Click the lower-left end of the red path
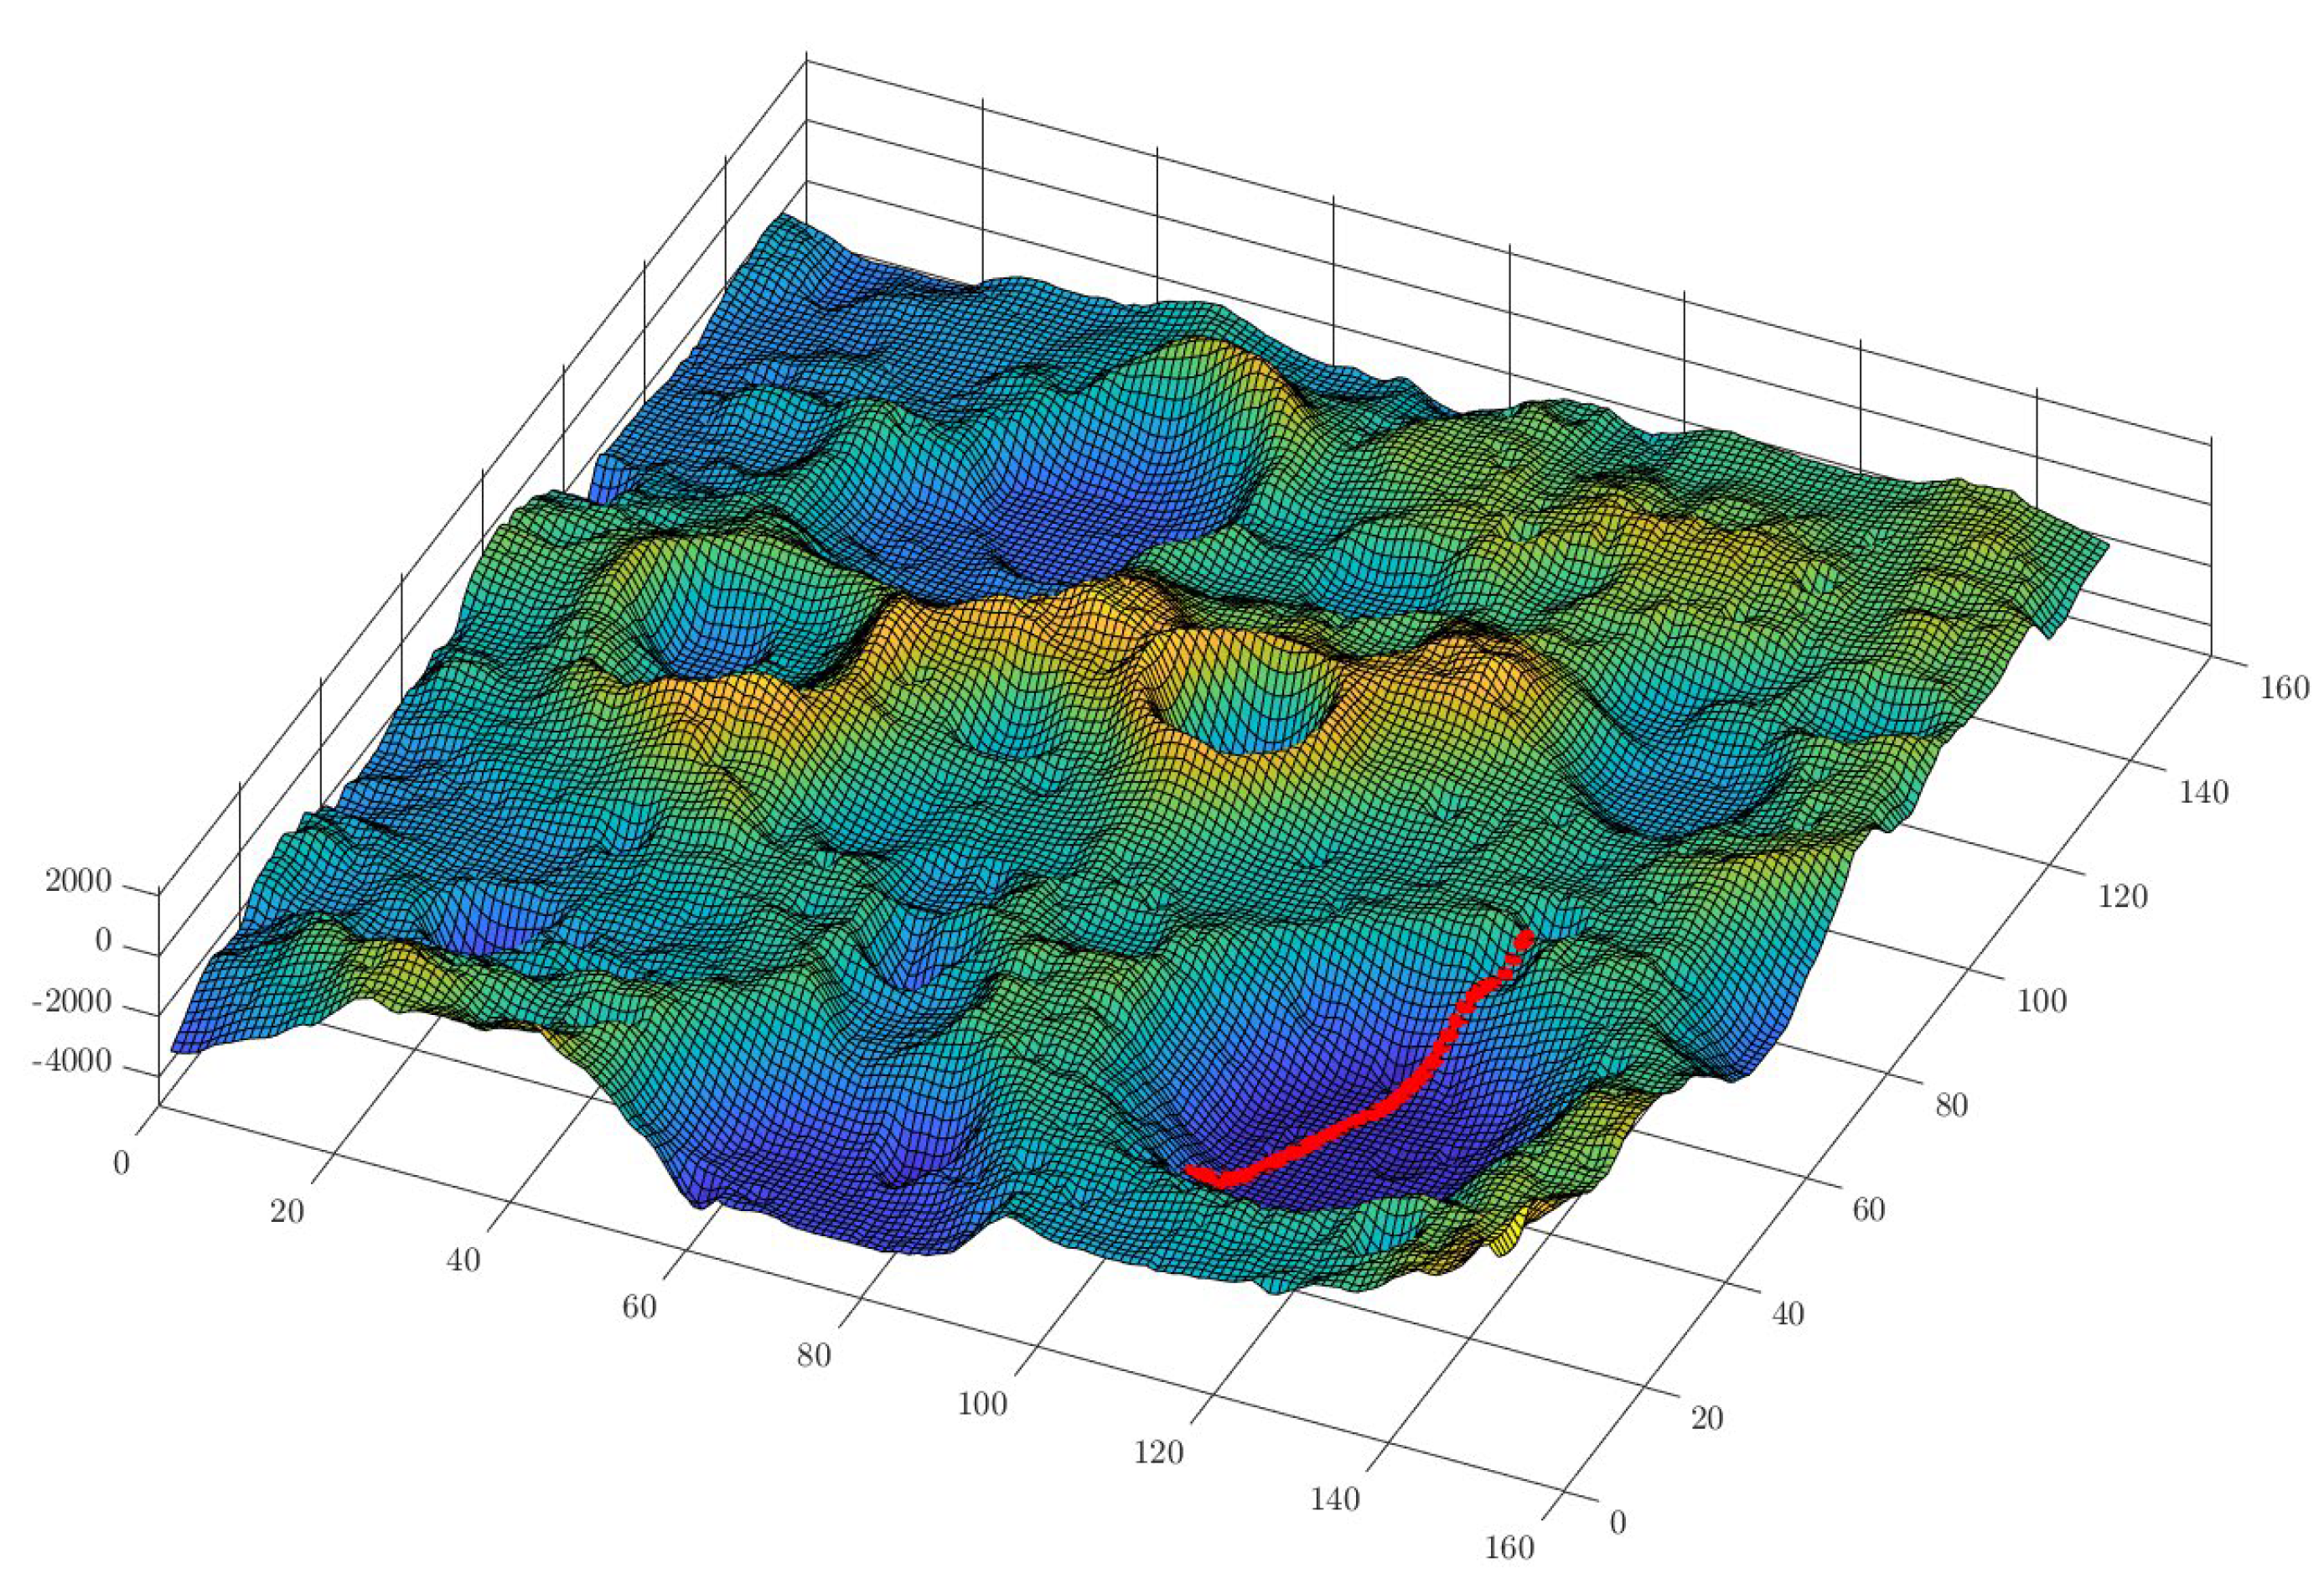This screenshot has width=2324, height=1579. pyautogui.click(x=1193, y=1170)
